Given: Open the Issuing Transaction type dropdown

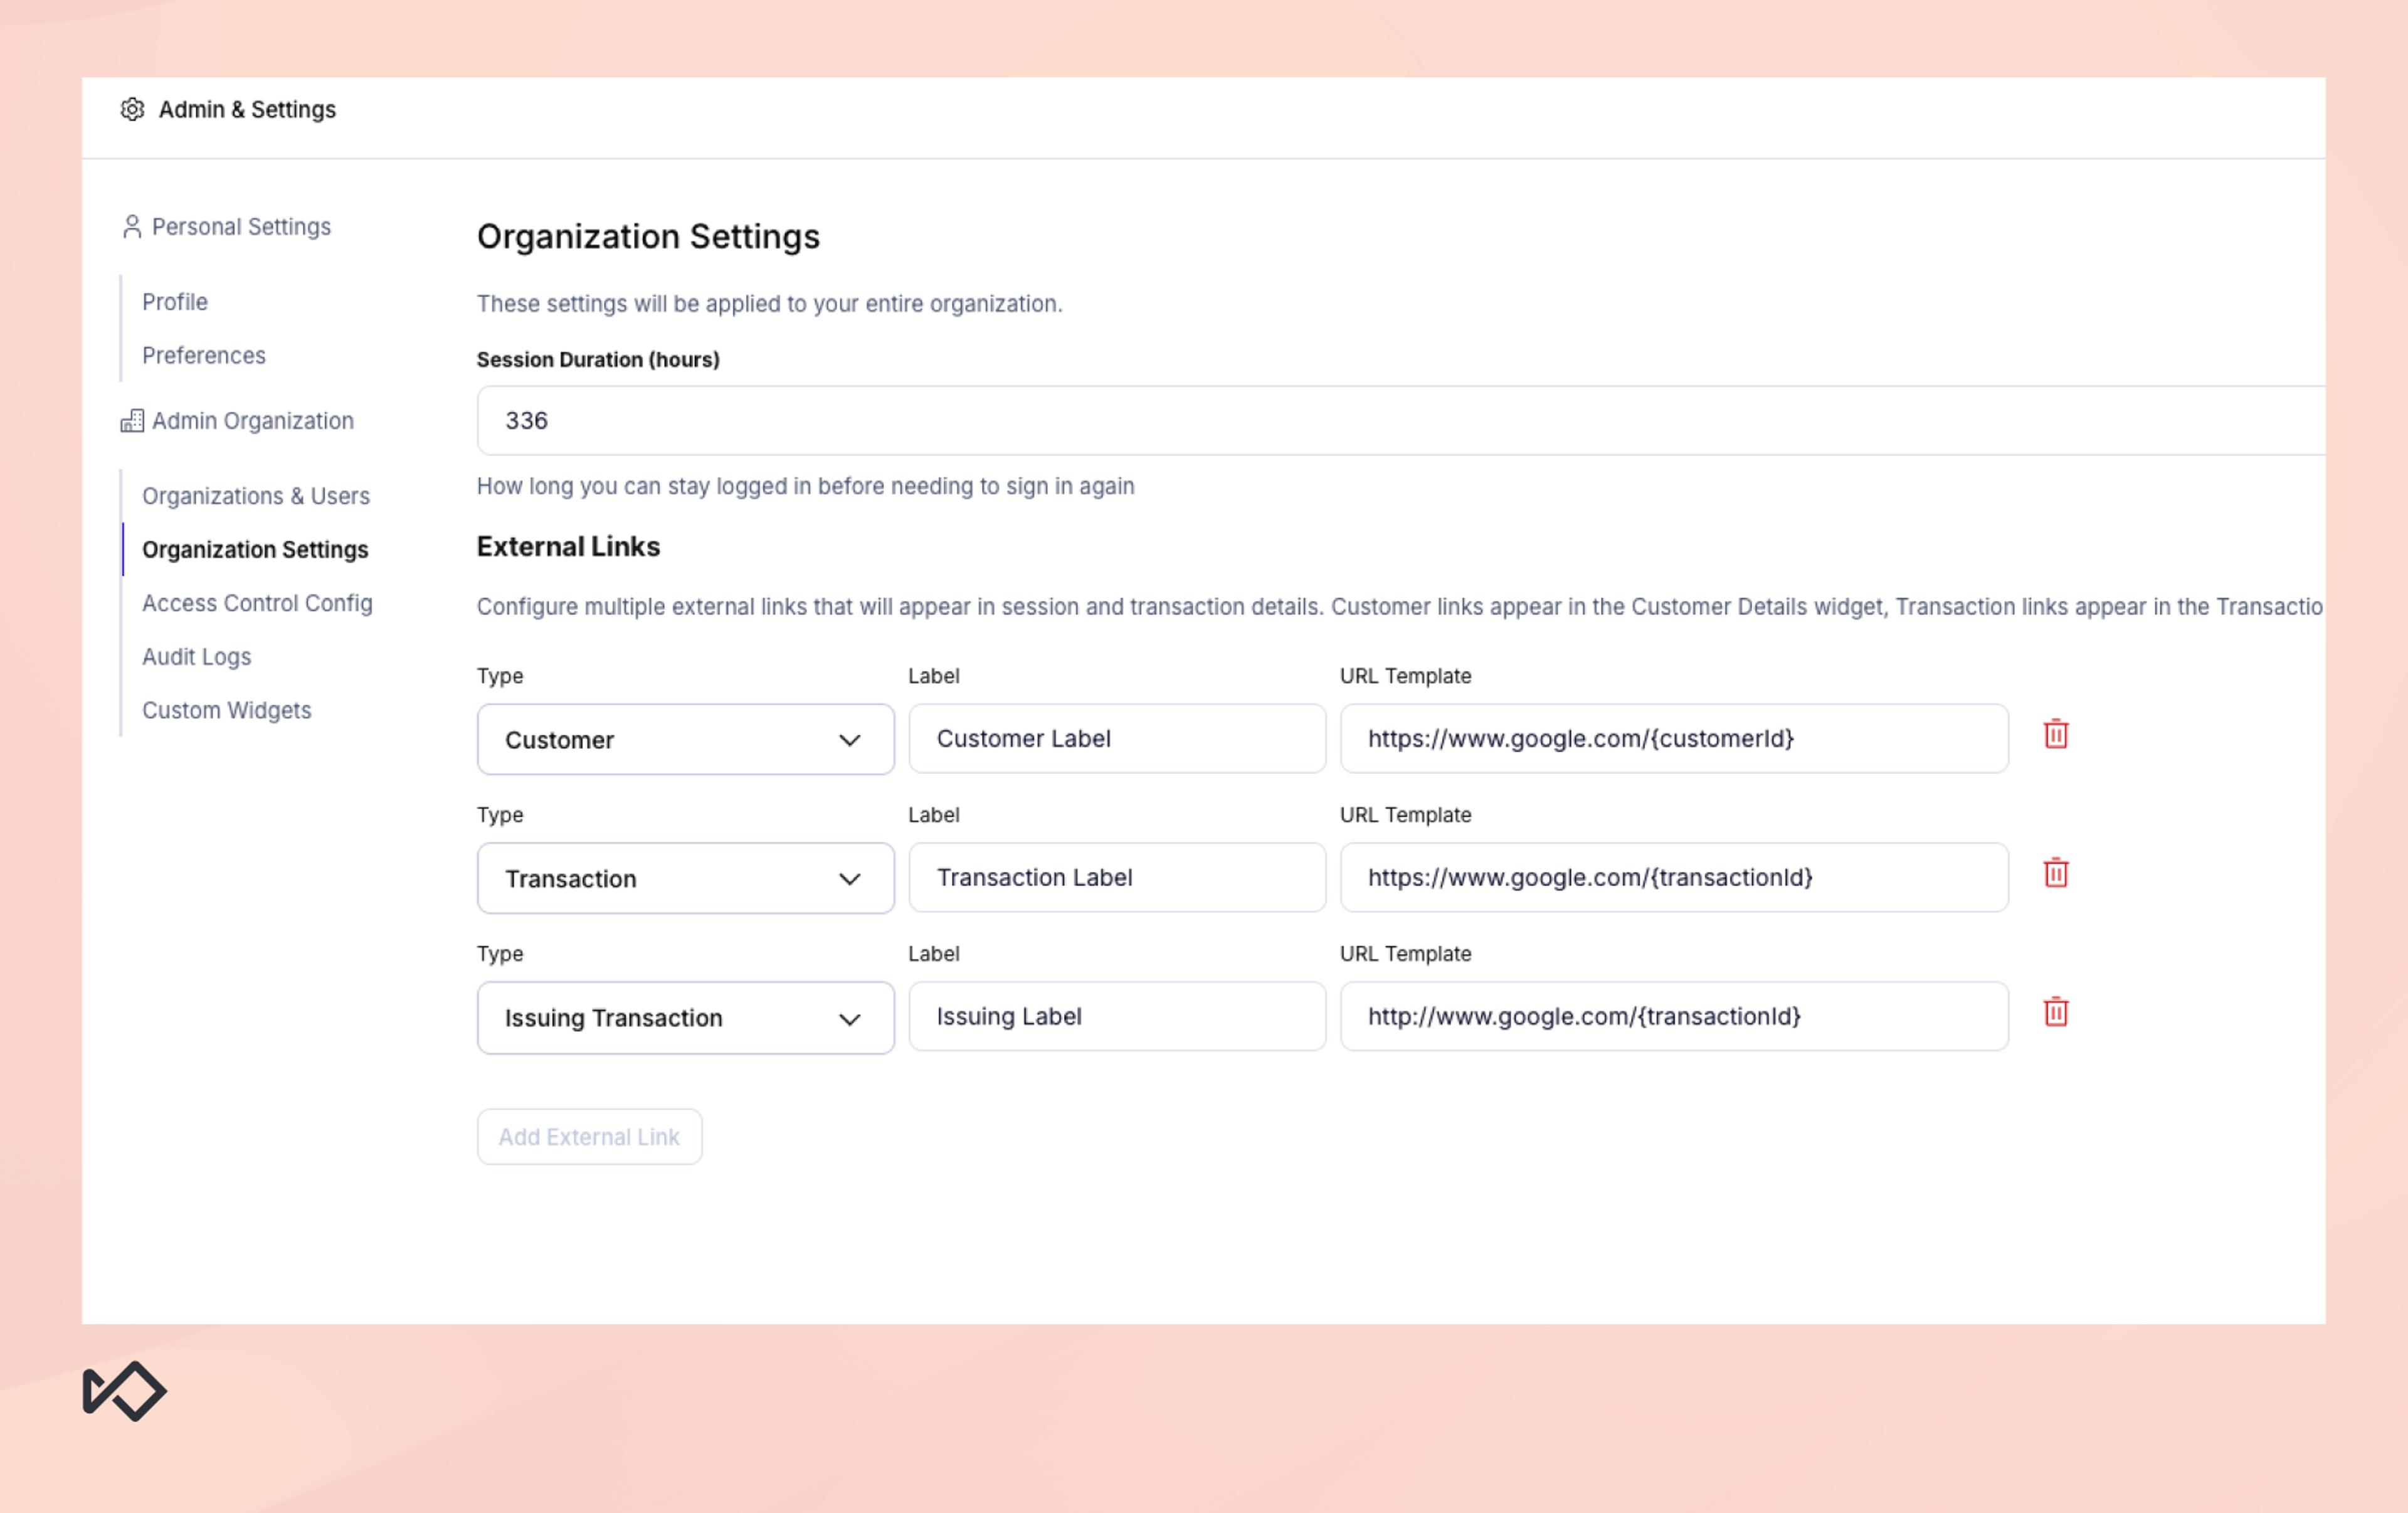Looking at the screenshot, I should (x=685, y=1018).
